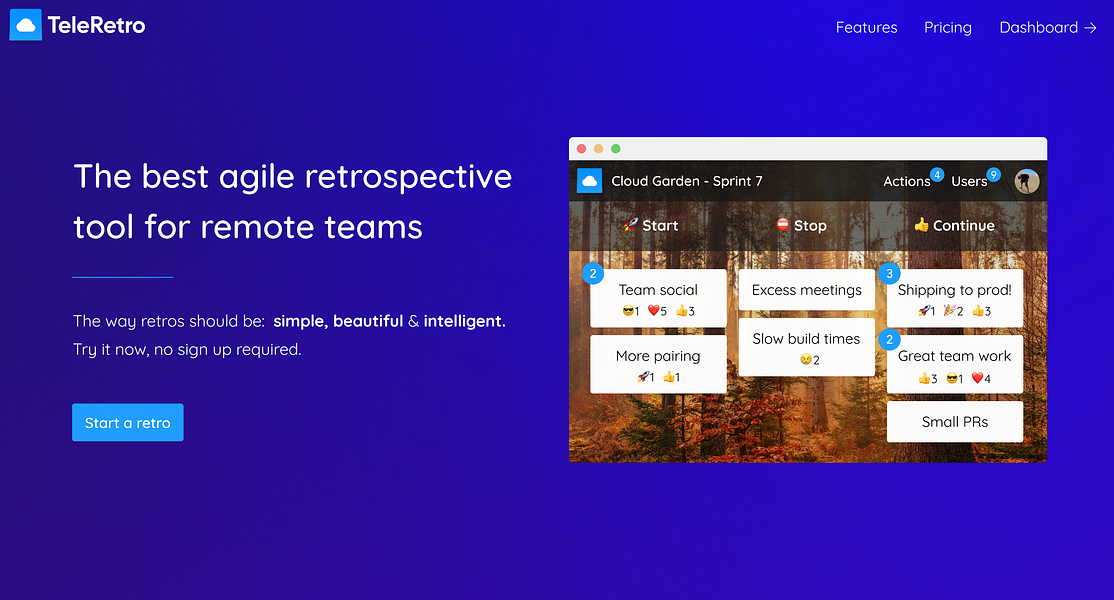Open the Slow build times card
Screen dimensions: 1114x600
(806, 347)
